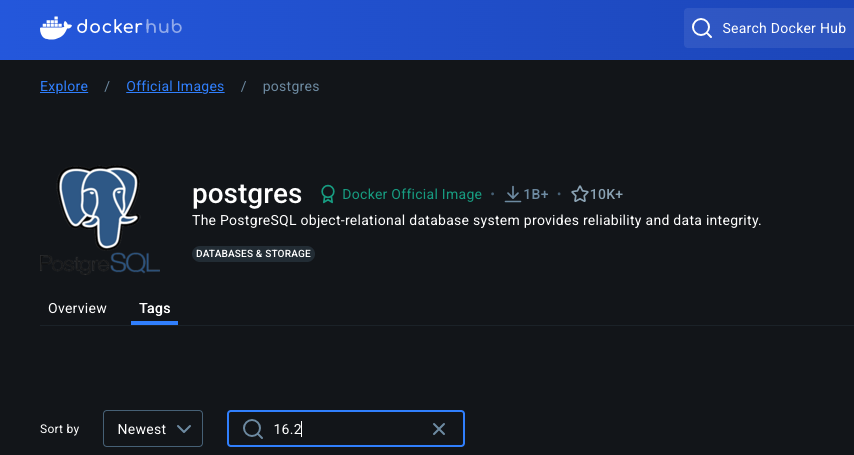This screenshot has height=455, width=854.
Task: Click the PostgreSQL description sentence
Action: pos(477,221)
